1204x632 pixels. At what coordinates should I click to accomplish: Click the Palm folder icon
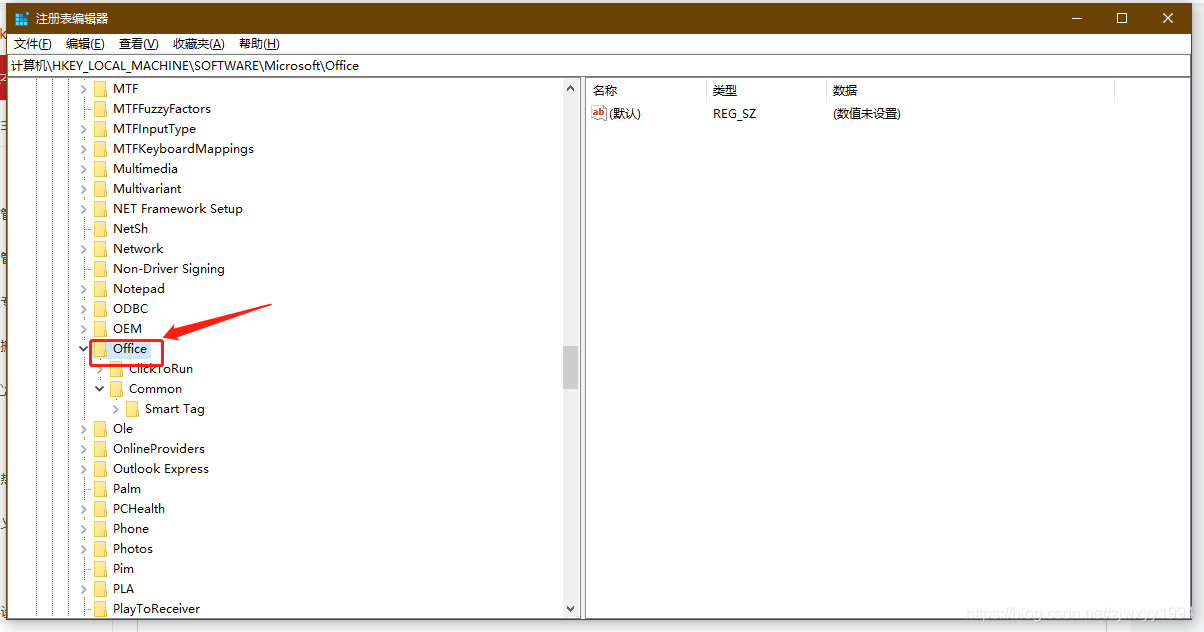[x=100, y=489]
